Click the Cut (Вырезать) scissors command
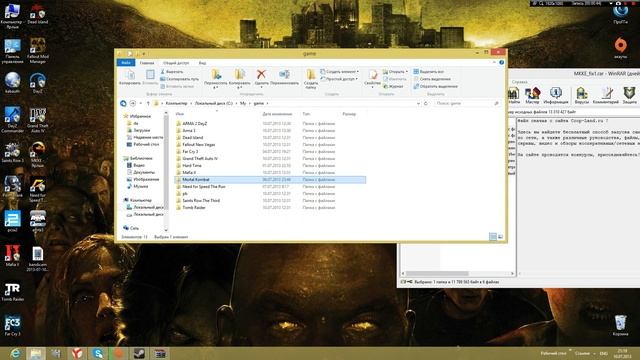This screenshot has width=640, height=360. click(x=172, y=72)
